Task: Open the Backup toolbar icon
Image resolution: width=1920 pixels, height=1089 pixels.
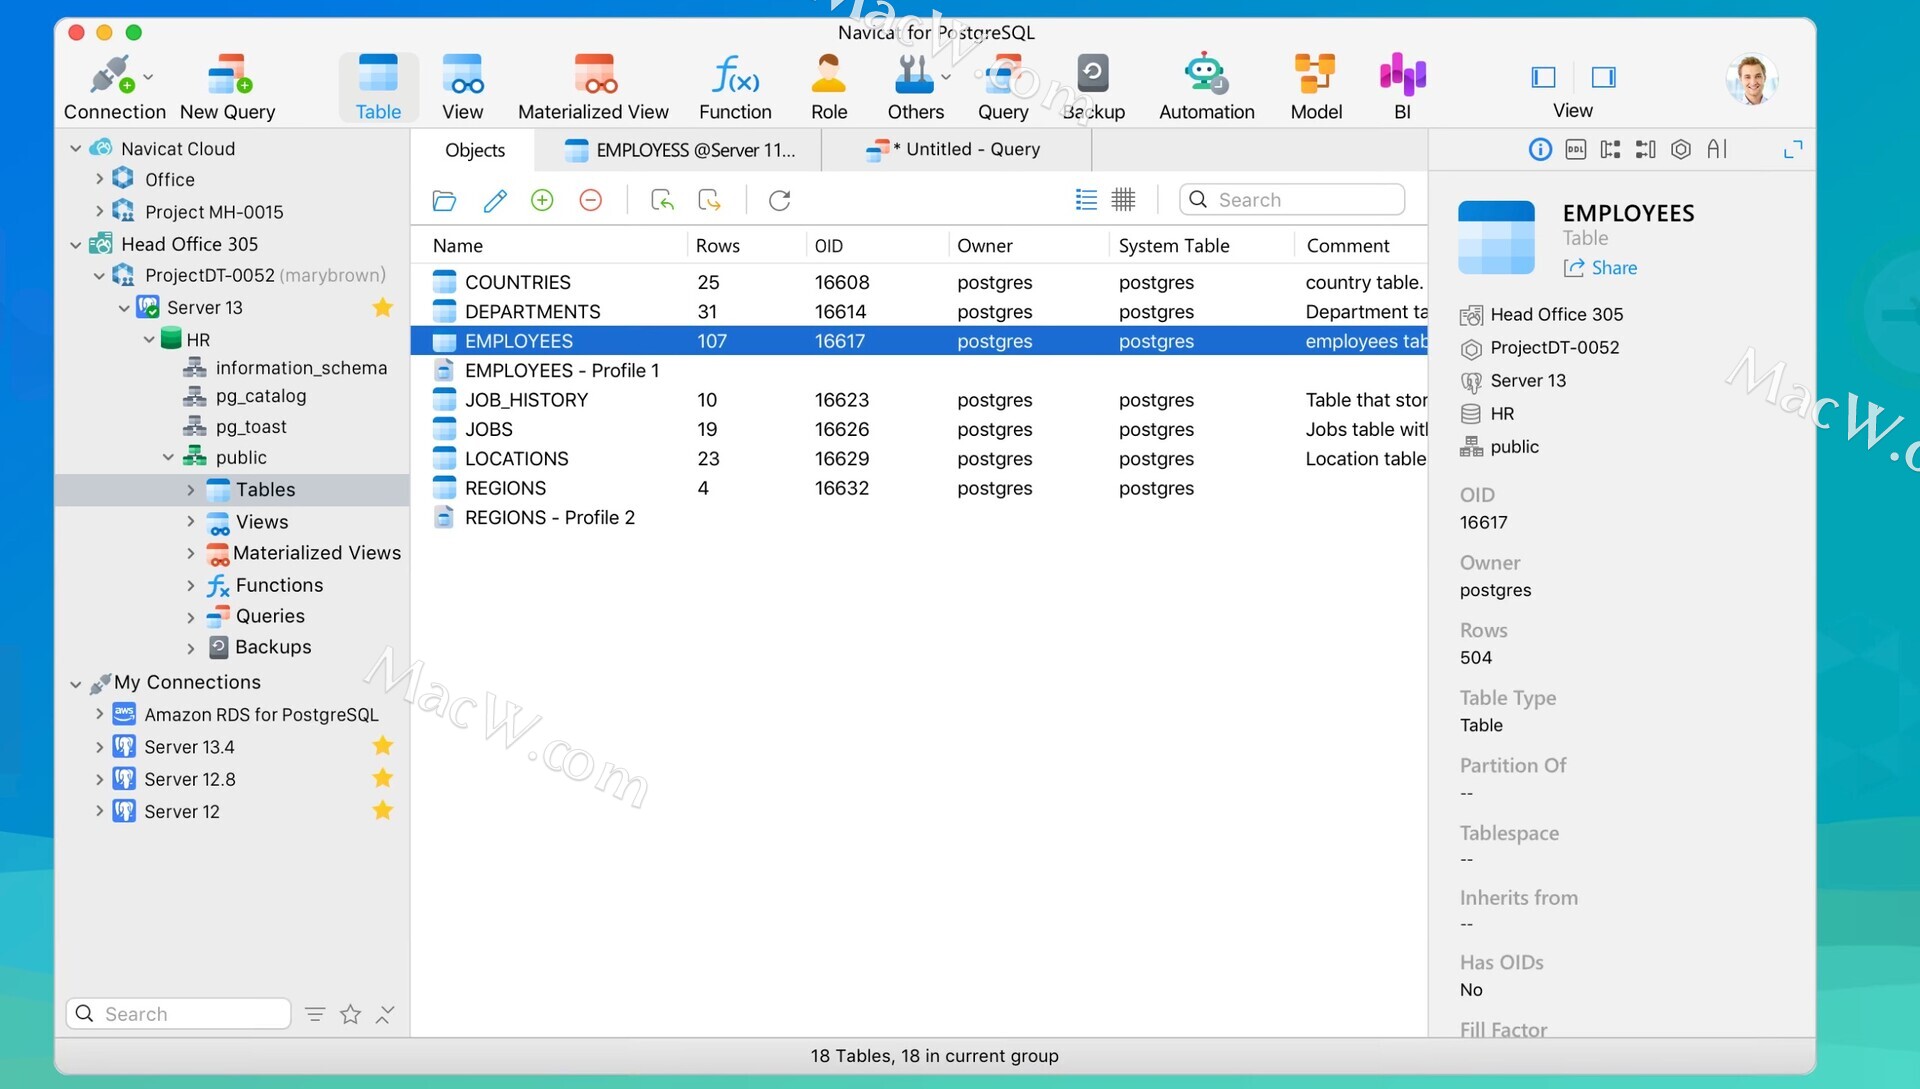Action: (x=1093, y=88)
